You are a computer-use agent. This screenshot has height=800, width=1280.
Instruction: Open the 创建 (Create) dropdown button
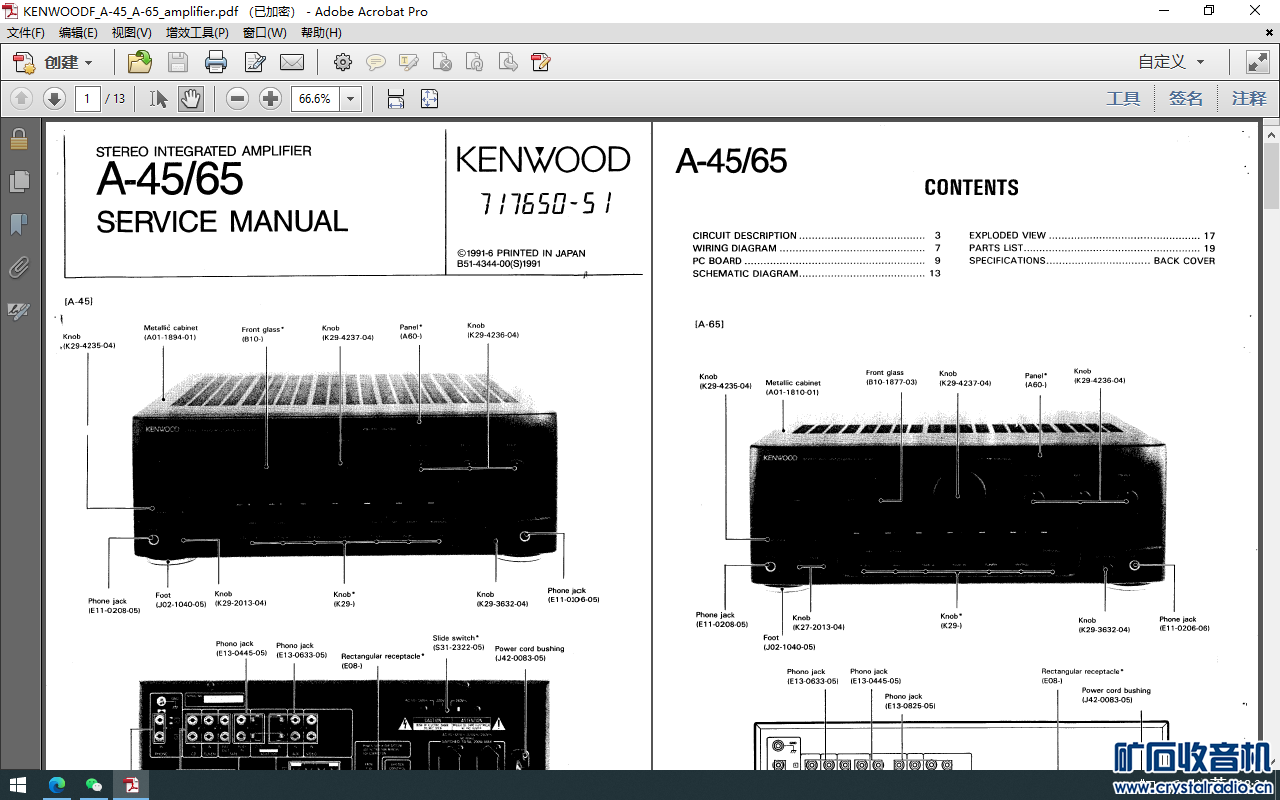pyautogui.click(x=53, y=62)
